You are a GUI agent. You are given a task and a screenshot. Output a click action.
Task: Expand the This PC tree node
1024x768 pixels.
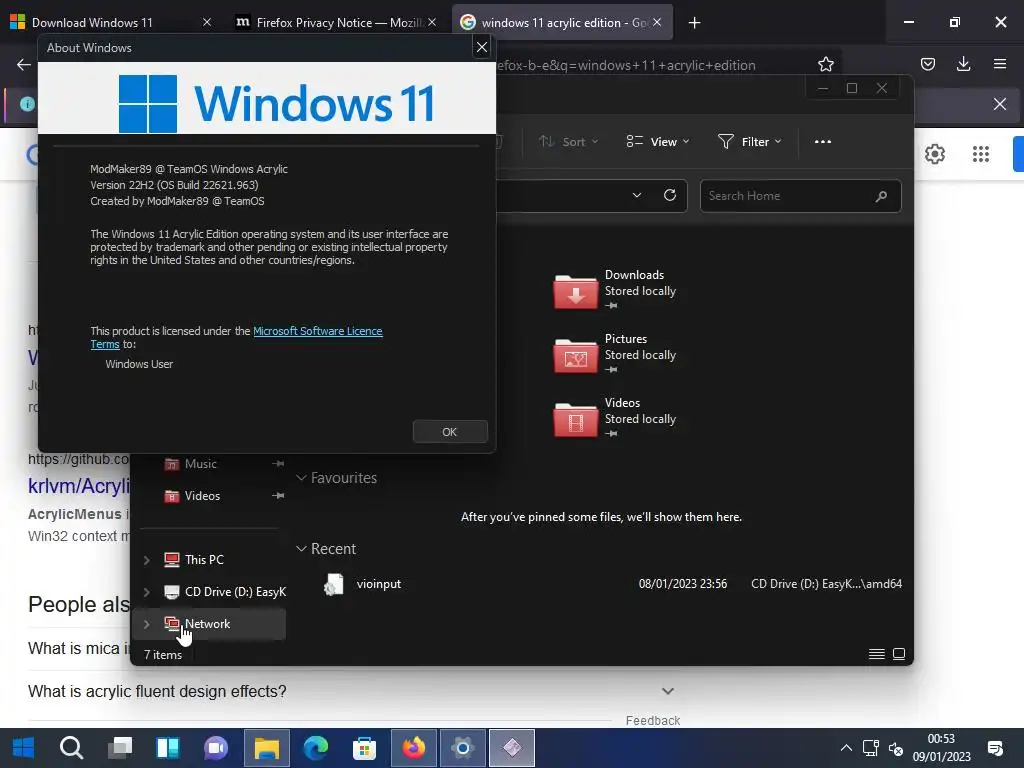(147, 560)
